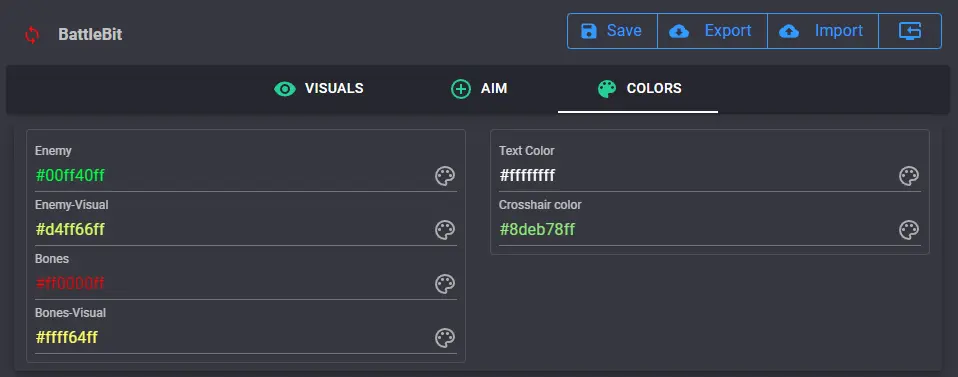Import settings with the Import button
Screen dimensions: 958x377
[x=823, y=31]
